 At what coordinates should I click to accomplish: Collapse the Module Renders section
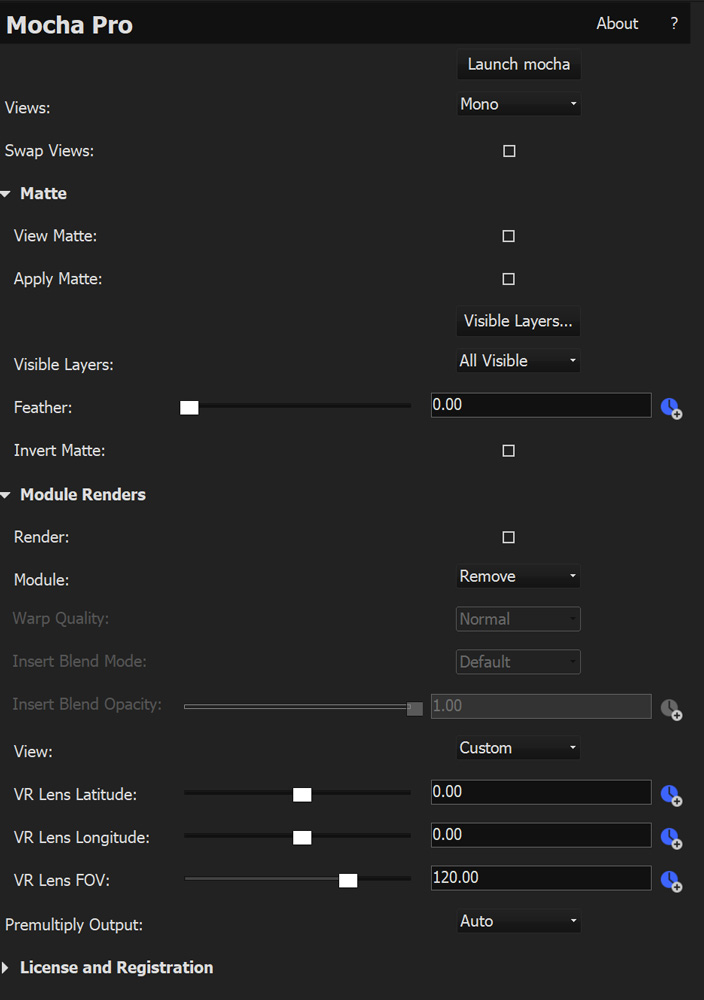[x=6, y=495]
